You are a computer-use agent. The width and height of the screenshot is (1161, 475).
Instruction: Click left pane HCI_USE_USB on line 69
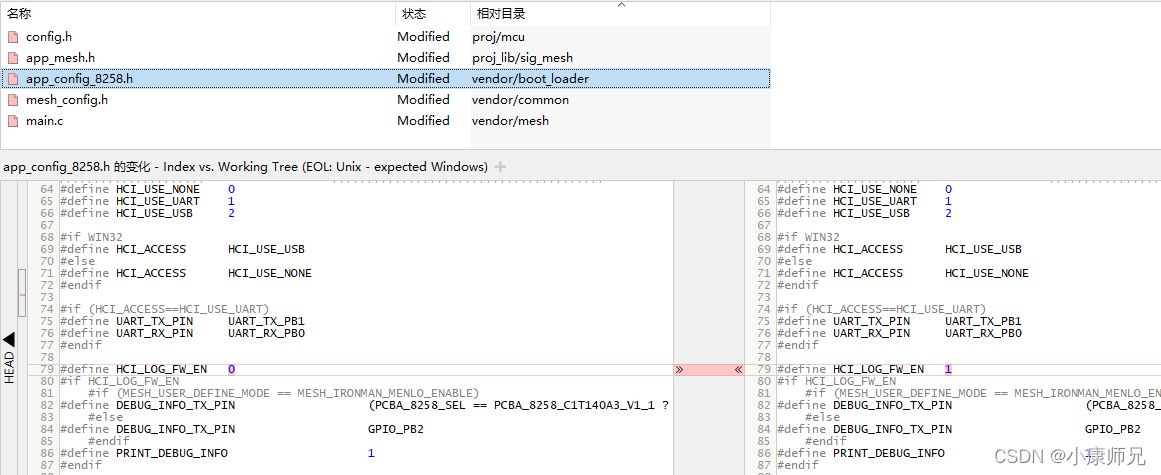[x=267, y=249]
